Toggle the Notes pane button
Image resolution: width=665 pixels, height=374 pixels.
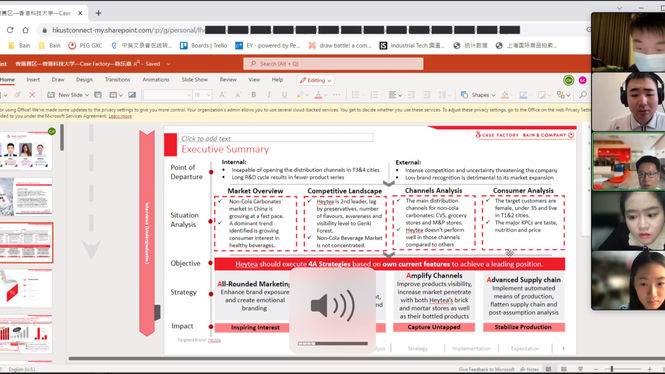point(530,369)
